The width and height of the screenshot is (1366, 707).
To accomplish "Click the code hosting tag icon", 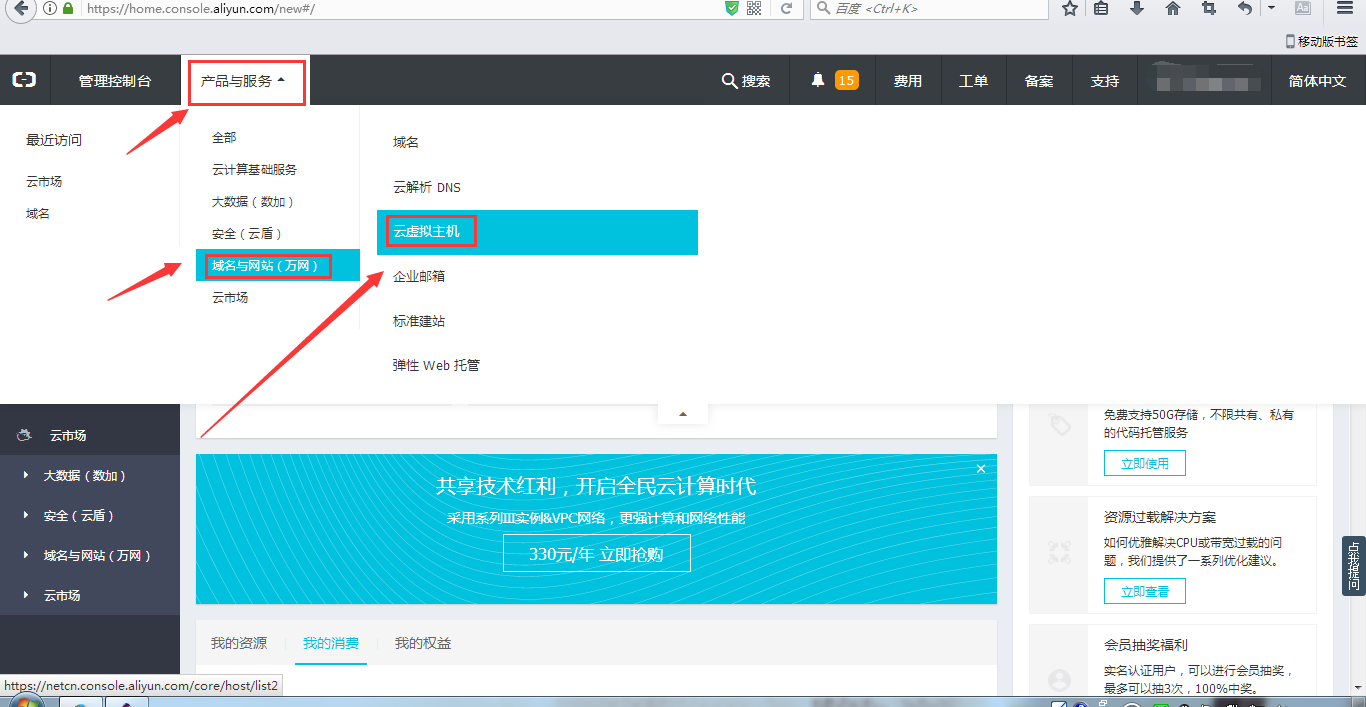I will 1060,425.
